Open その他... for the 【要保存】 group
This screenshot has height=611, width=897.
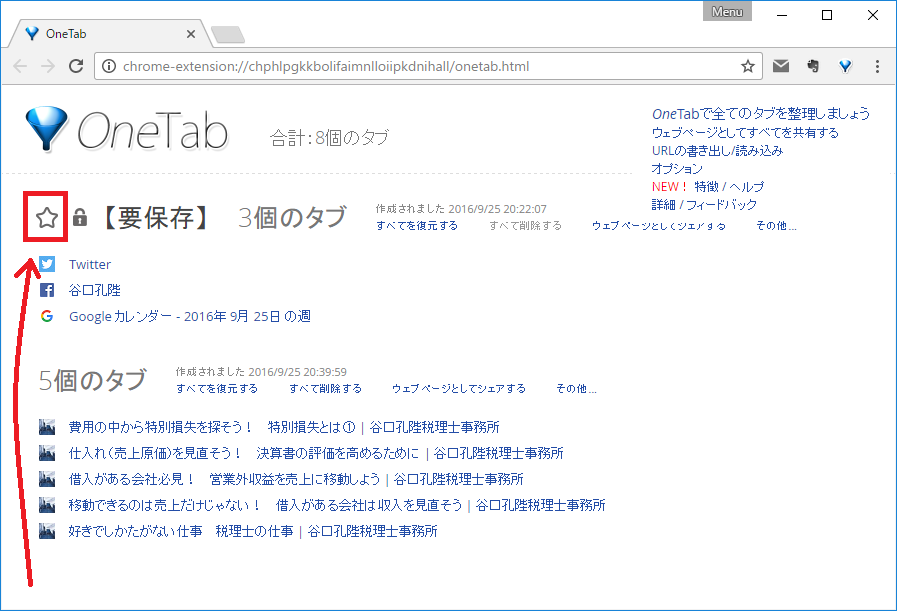point(776,226)
